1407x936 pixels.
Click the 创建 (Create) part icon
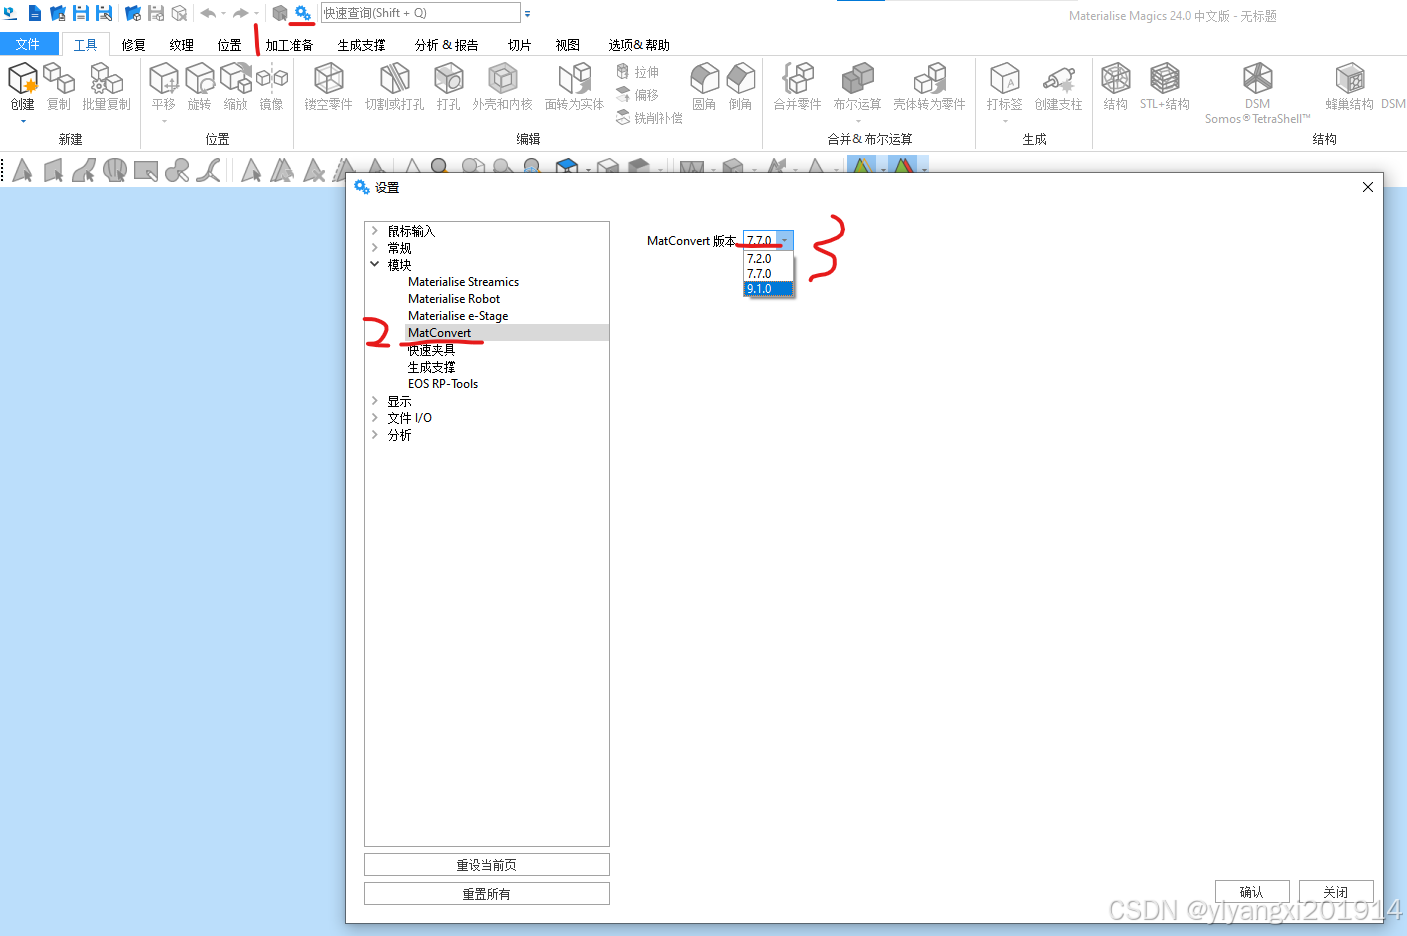(23, 79)
